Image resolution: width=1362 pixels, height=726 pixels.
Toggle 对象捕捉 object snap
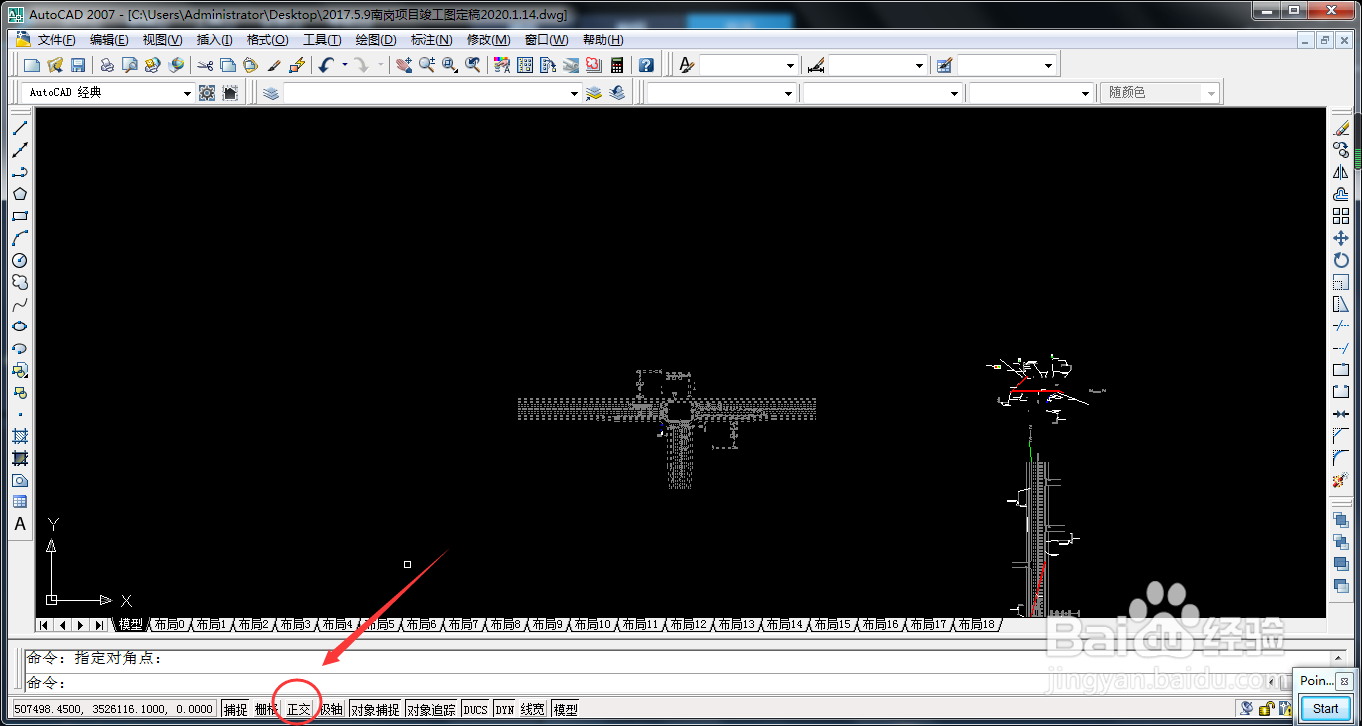point(375,709)
